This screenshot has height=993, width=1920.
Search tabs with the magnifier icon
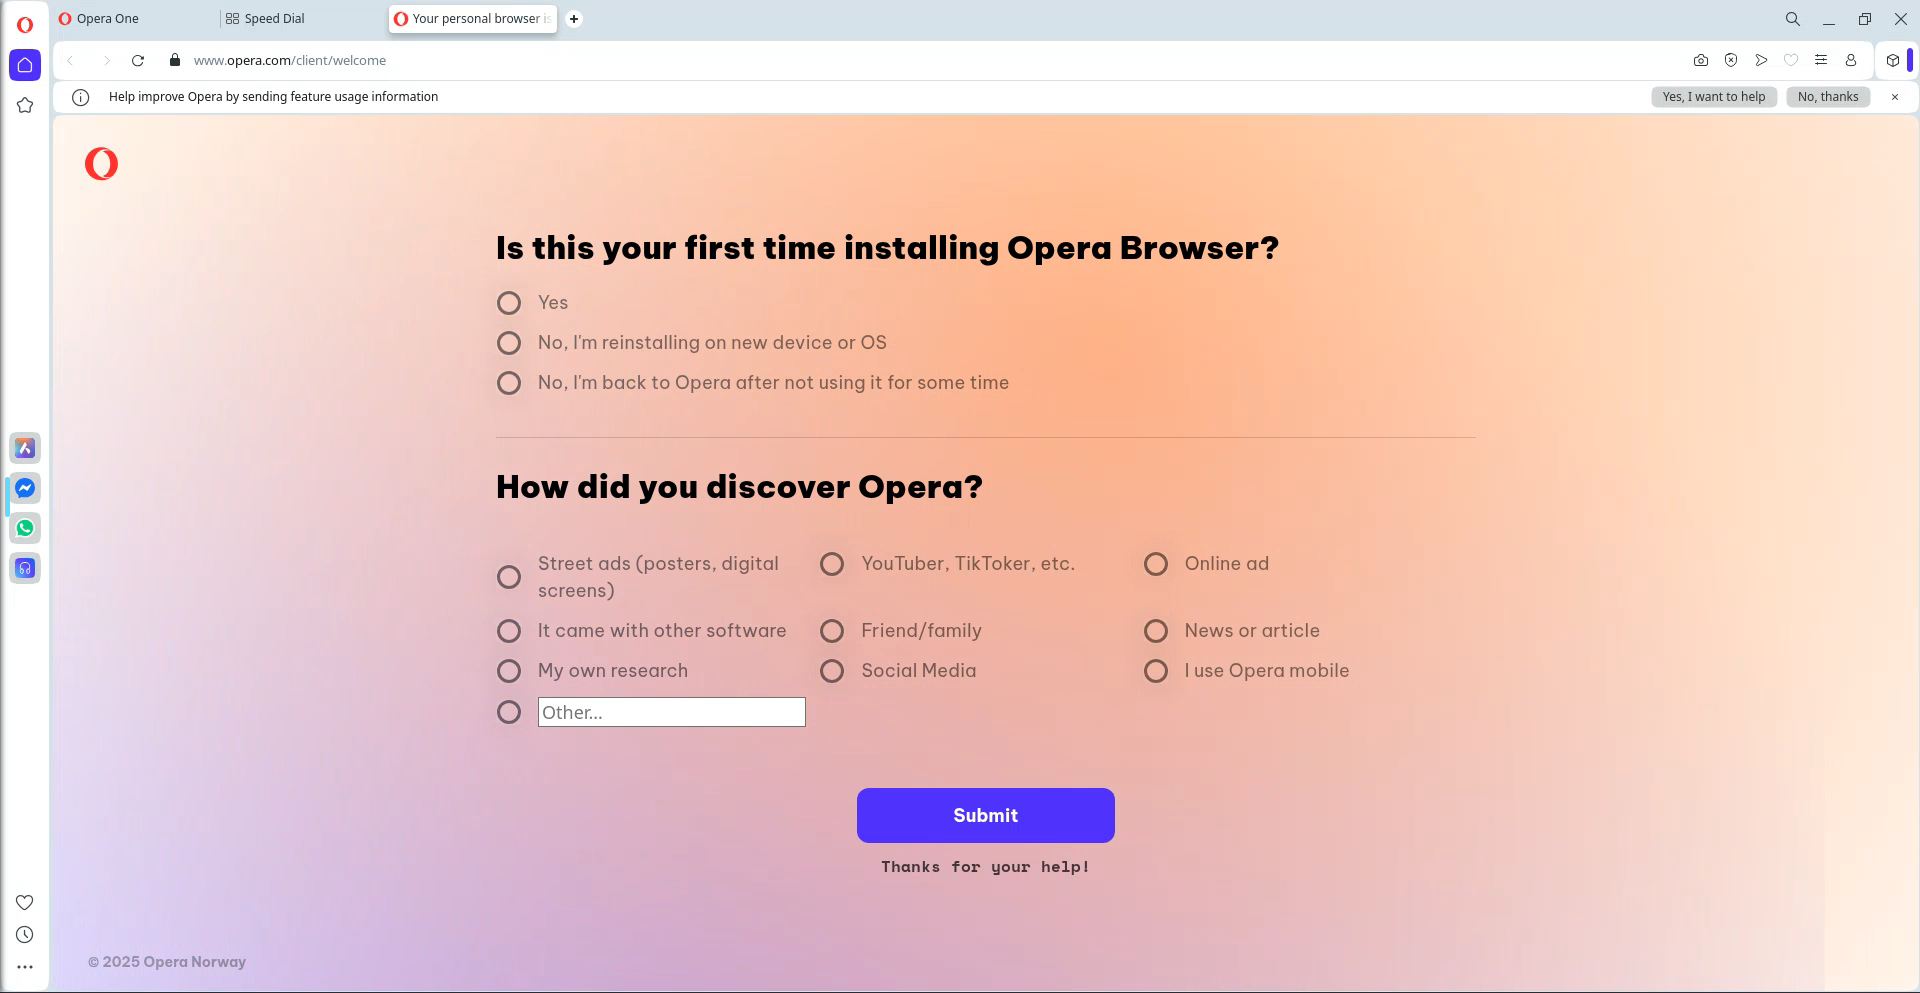pos(1793,19)
